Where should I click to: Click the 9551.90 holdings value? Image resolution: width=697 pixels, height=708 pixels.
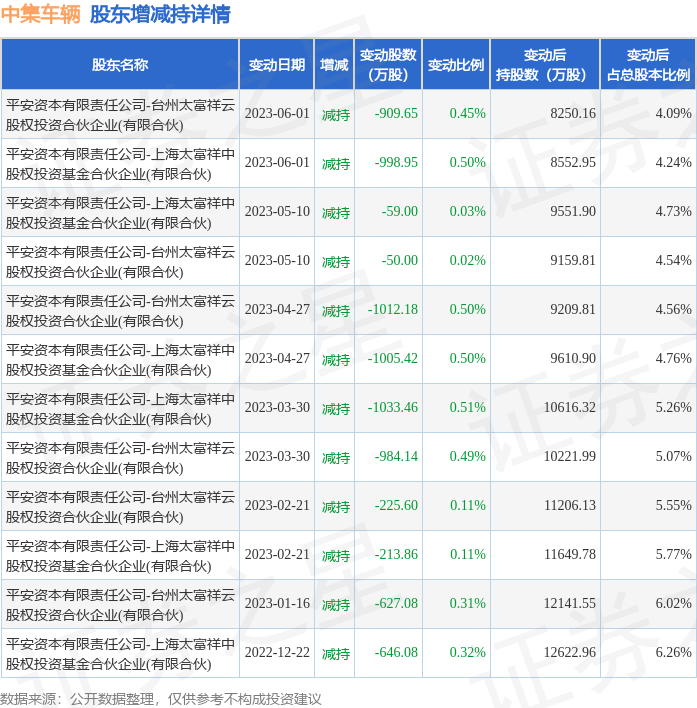pyautogui.click(x=573, y=211)
